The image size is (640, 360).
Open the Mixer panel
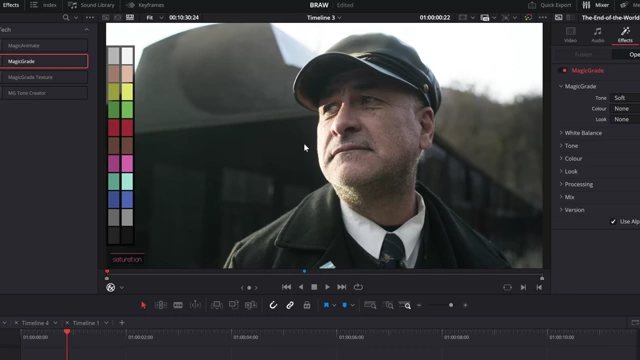(x=596, y=5)
